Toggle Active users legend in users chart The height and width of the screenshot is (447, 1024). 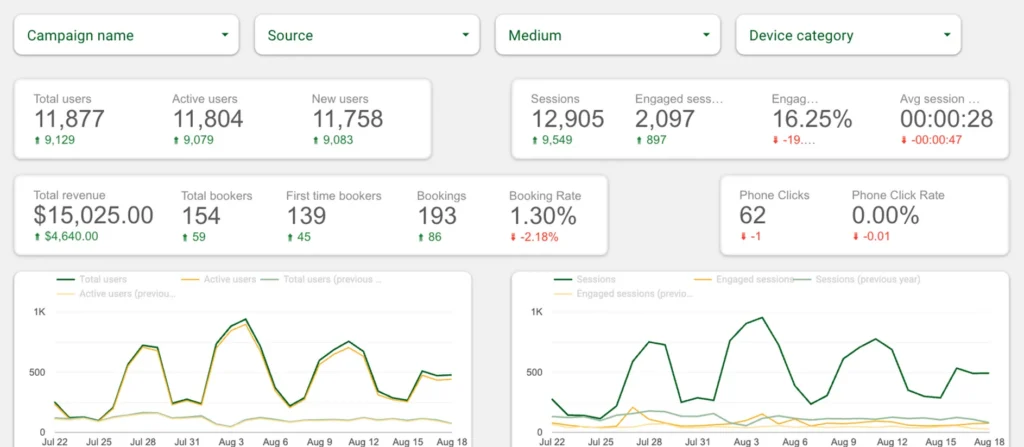pos(219,280)
